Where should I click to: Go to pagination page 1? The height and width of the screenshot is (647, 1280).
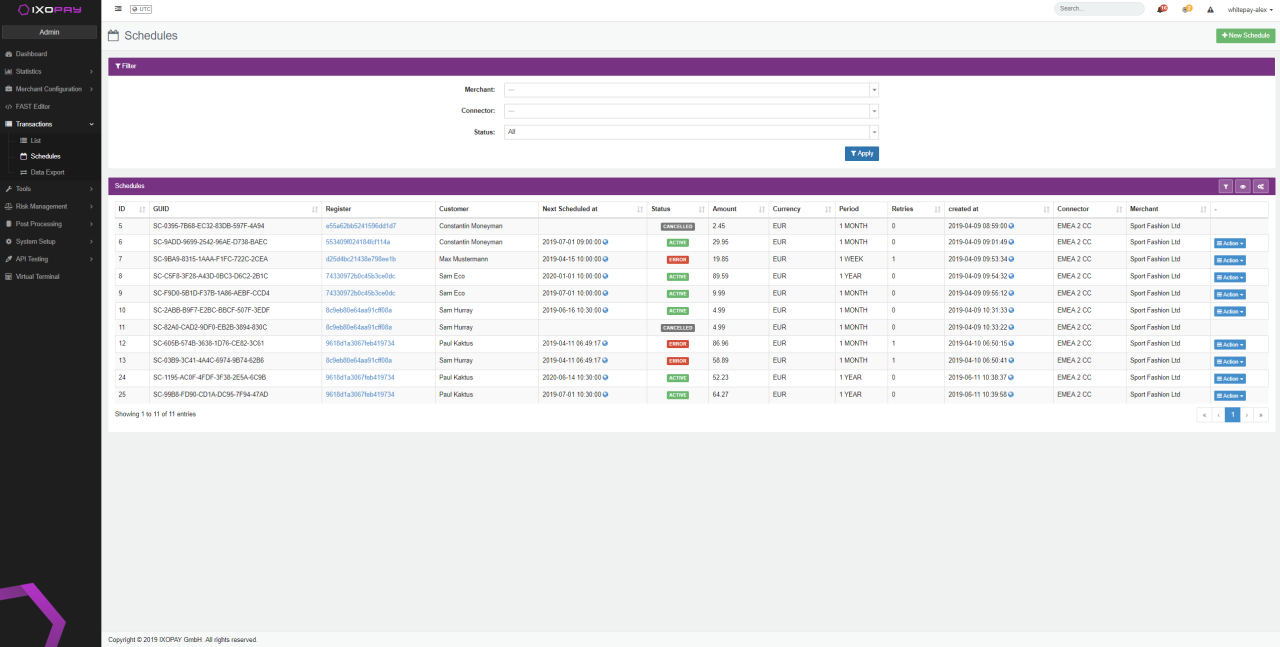(x=1233, y=414)
